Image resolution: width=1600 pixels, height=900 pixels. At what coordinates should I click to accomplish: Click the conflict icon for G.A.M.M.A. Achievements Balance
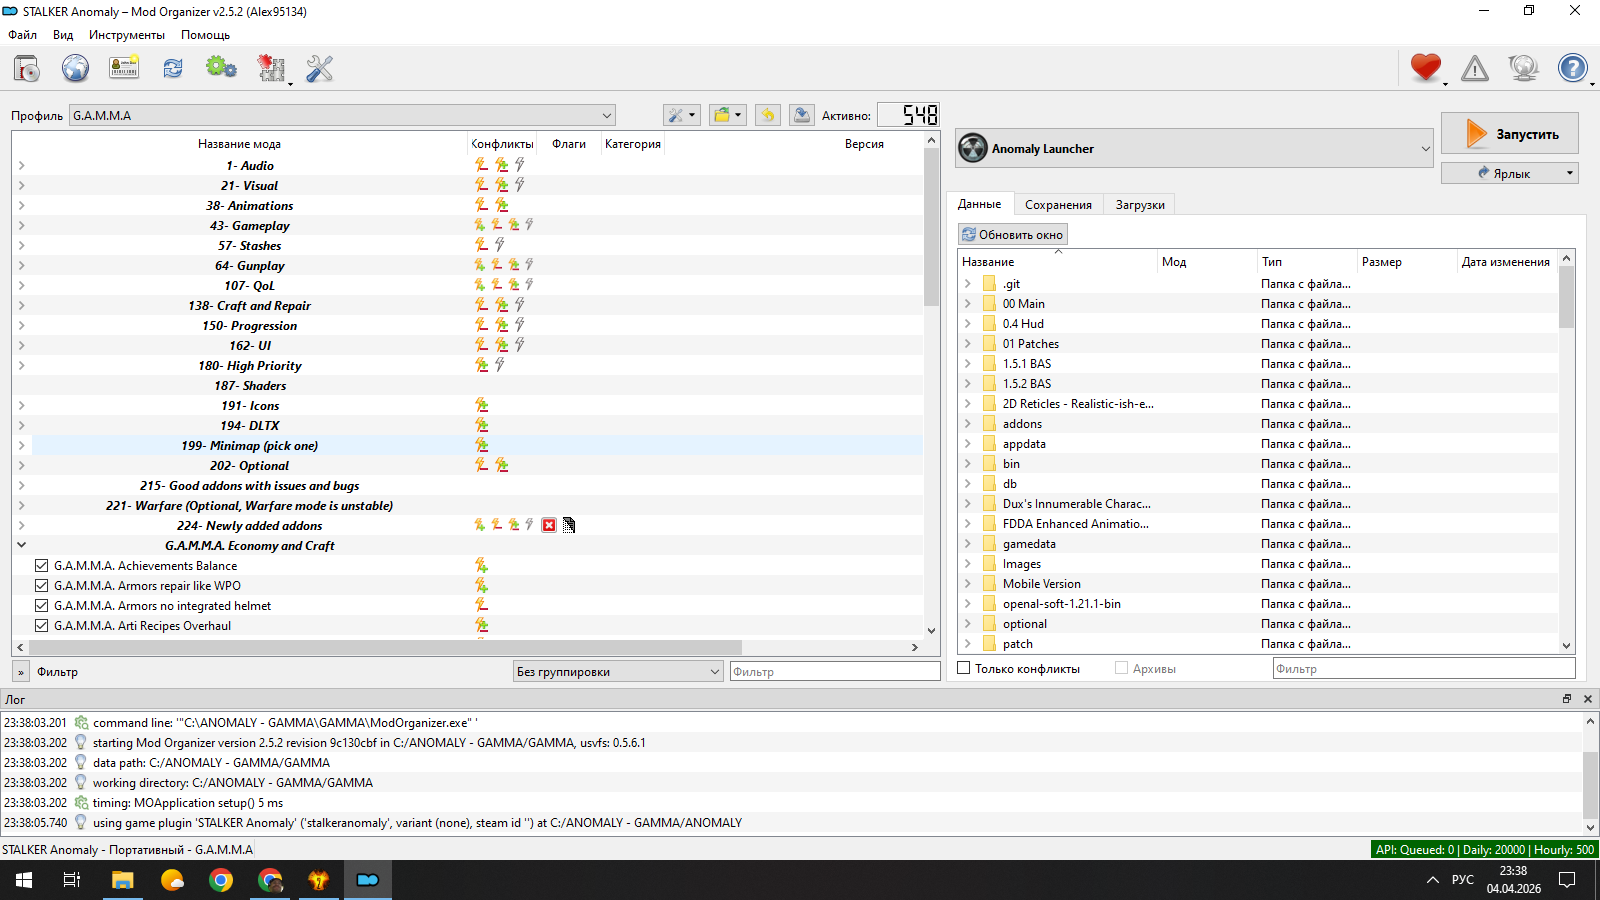(481, 565)
